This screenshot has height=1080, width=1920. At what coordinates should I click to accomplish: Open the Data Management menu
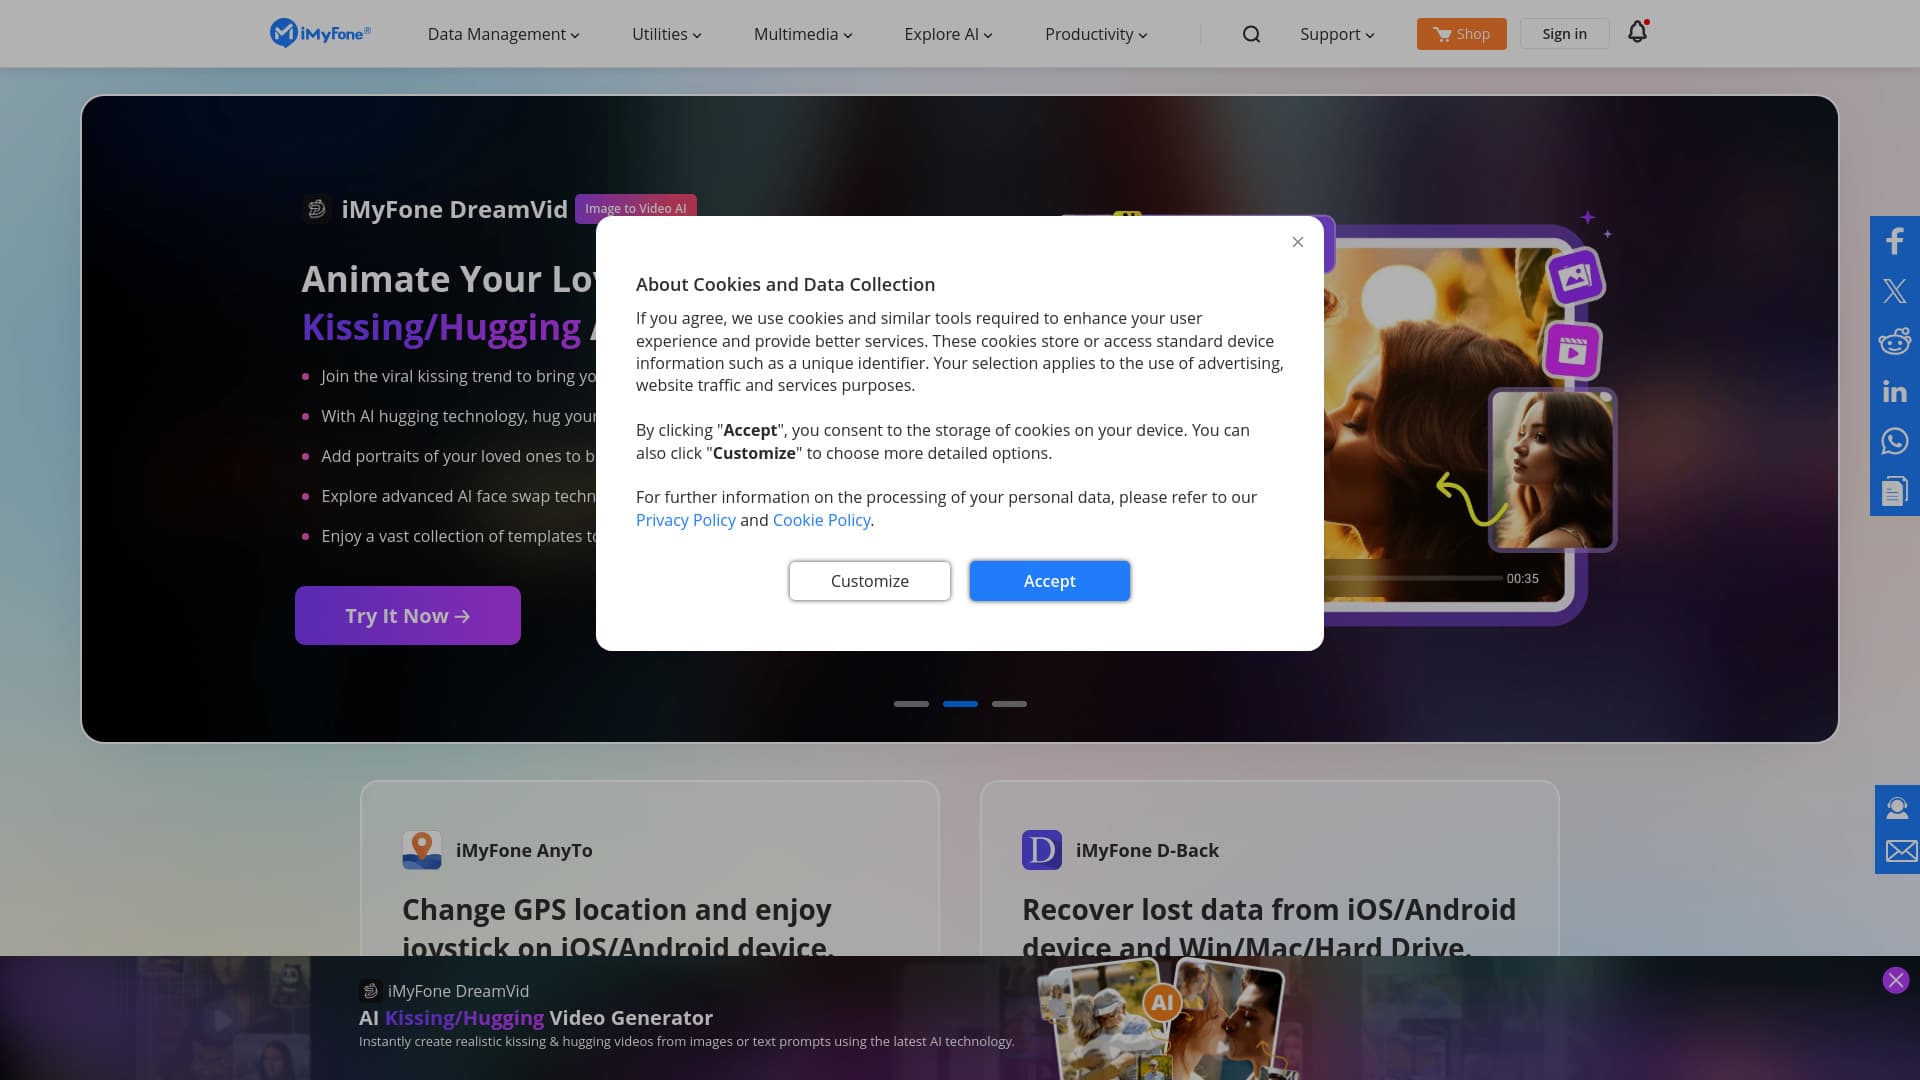(x=501, y=33)
